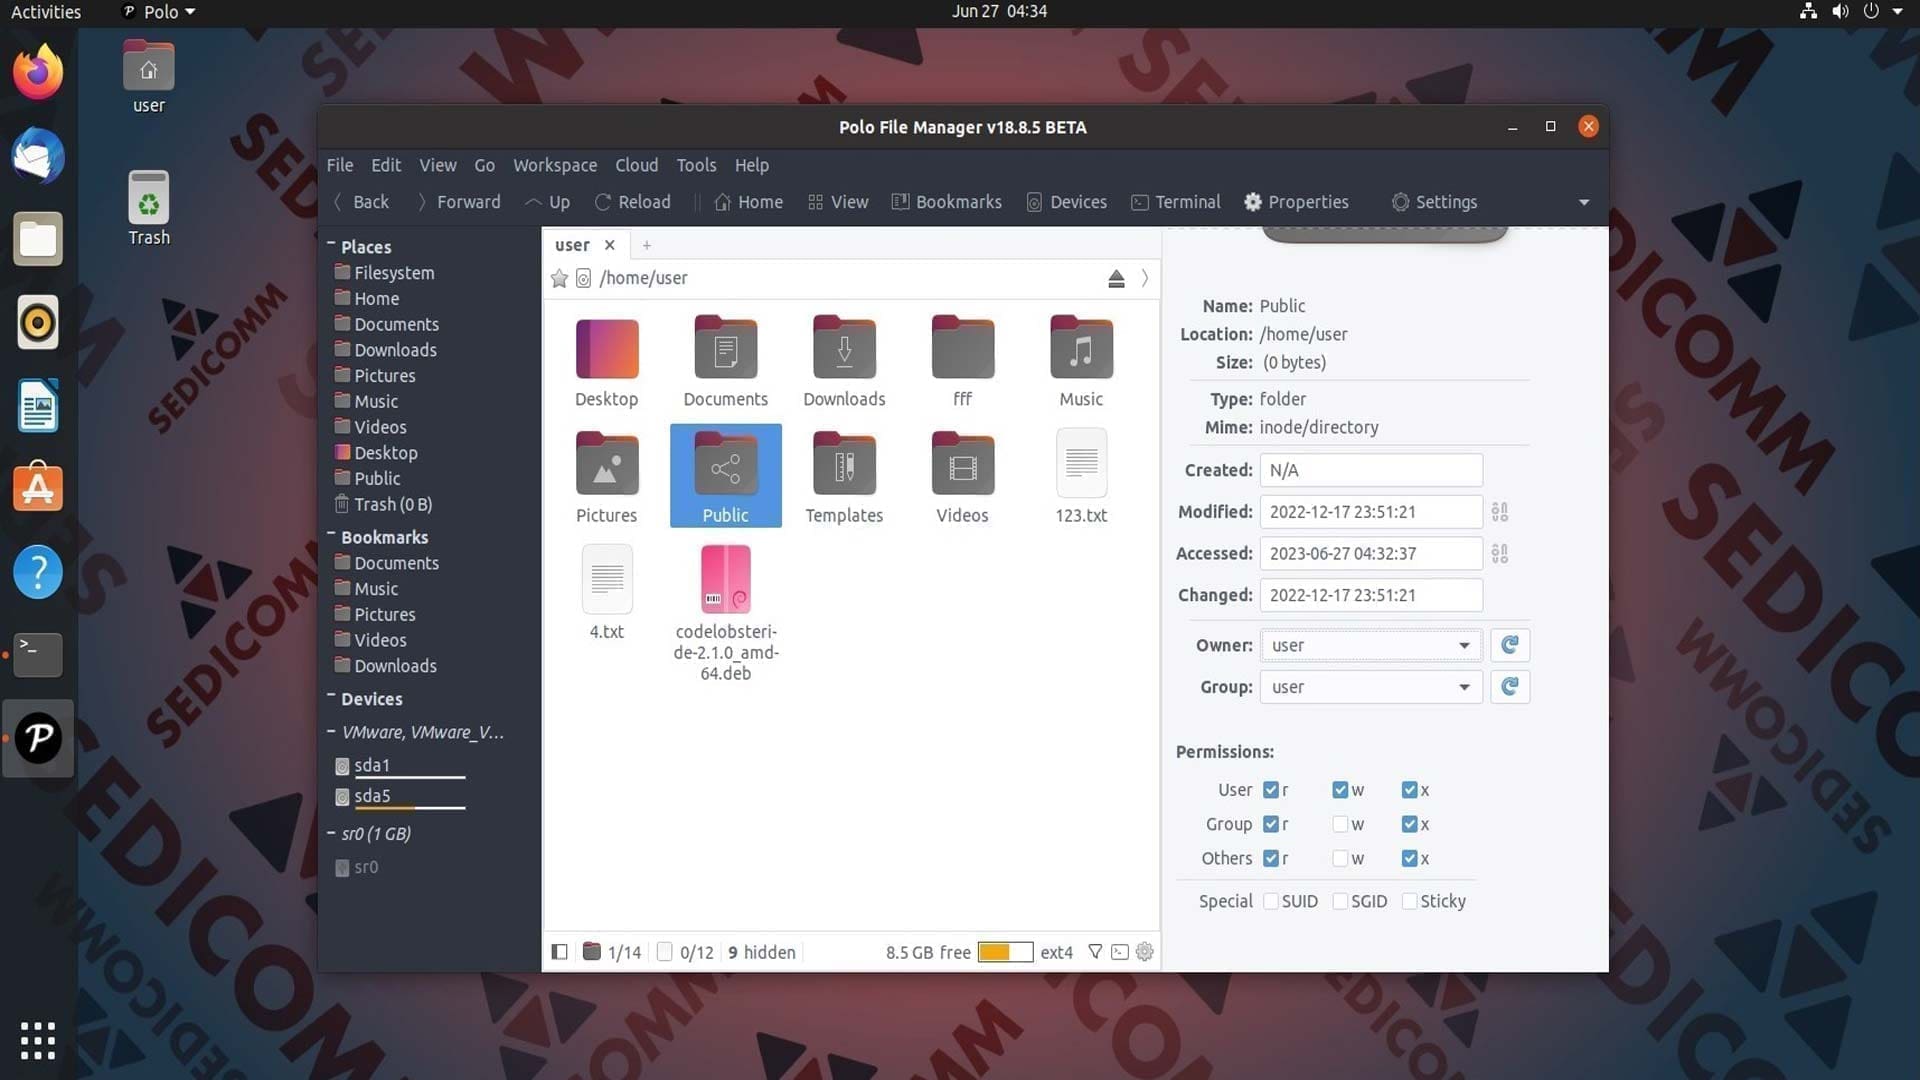The image size is (1920, 1080).
Task: Launch Firefox from the dock
Action: point(38,72)
